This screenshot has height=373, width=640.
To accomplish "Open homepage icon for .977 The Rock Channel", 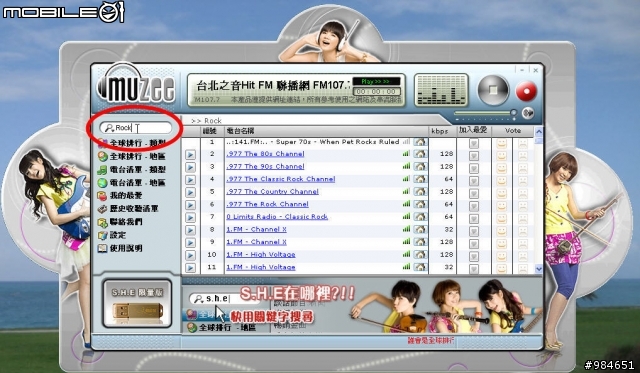I will (420, 204).
